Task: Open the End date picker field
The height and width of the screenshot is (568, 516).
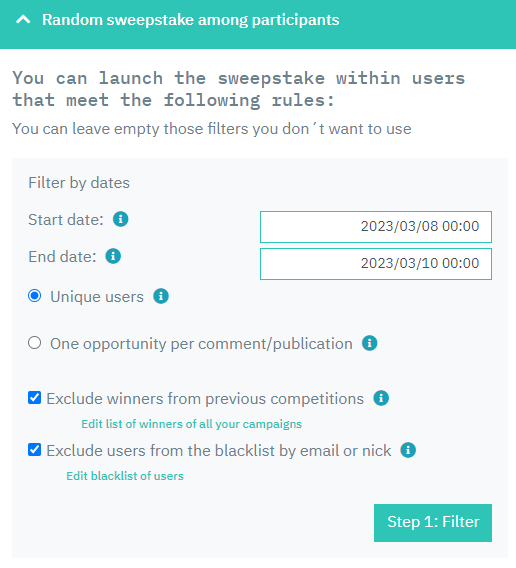Action: click(376, 264)
